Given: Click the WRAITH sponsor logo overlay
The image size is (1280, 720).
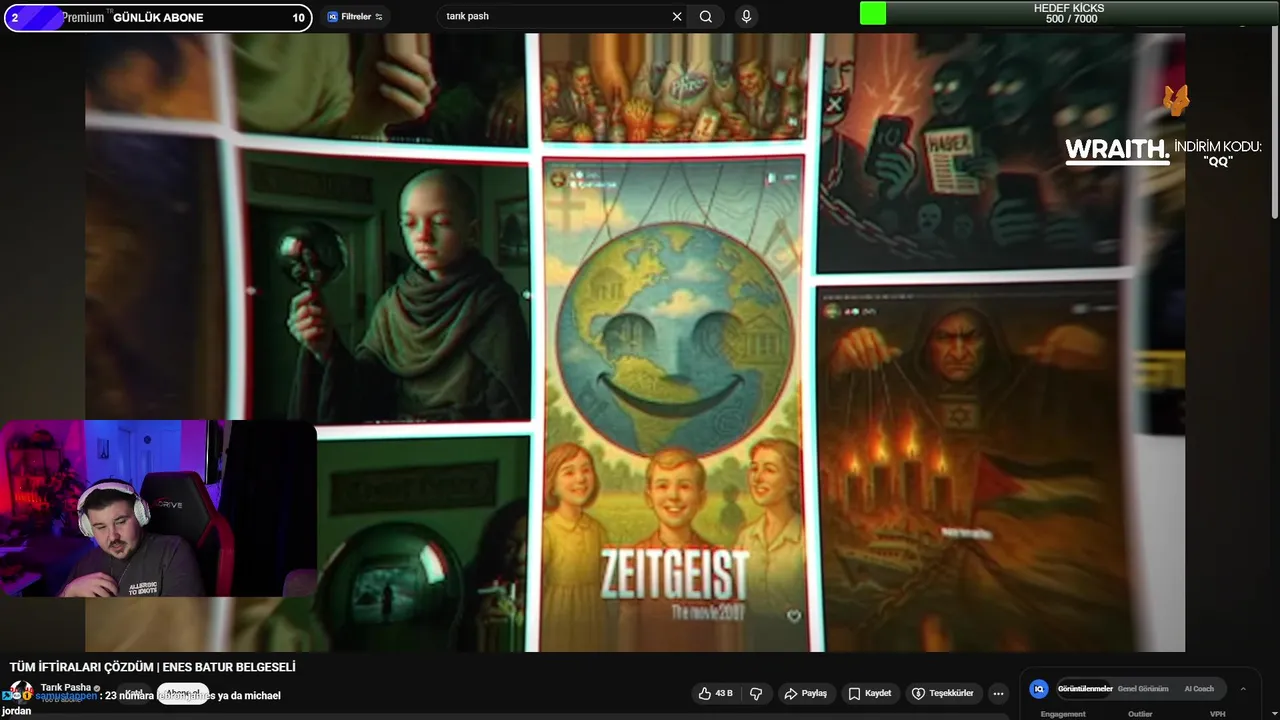Looking at the screenshot, I should click(1117, 150).
